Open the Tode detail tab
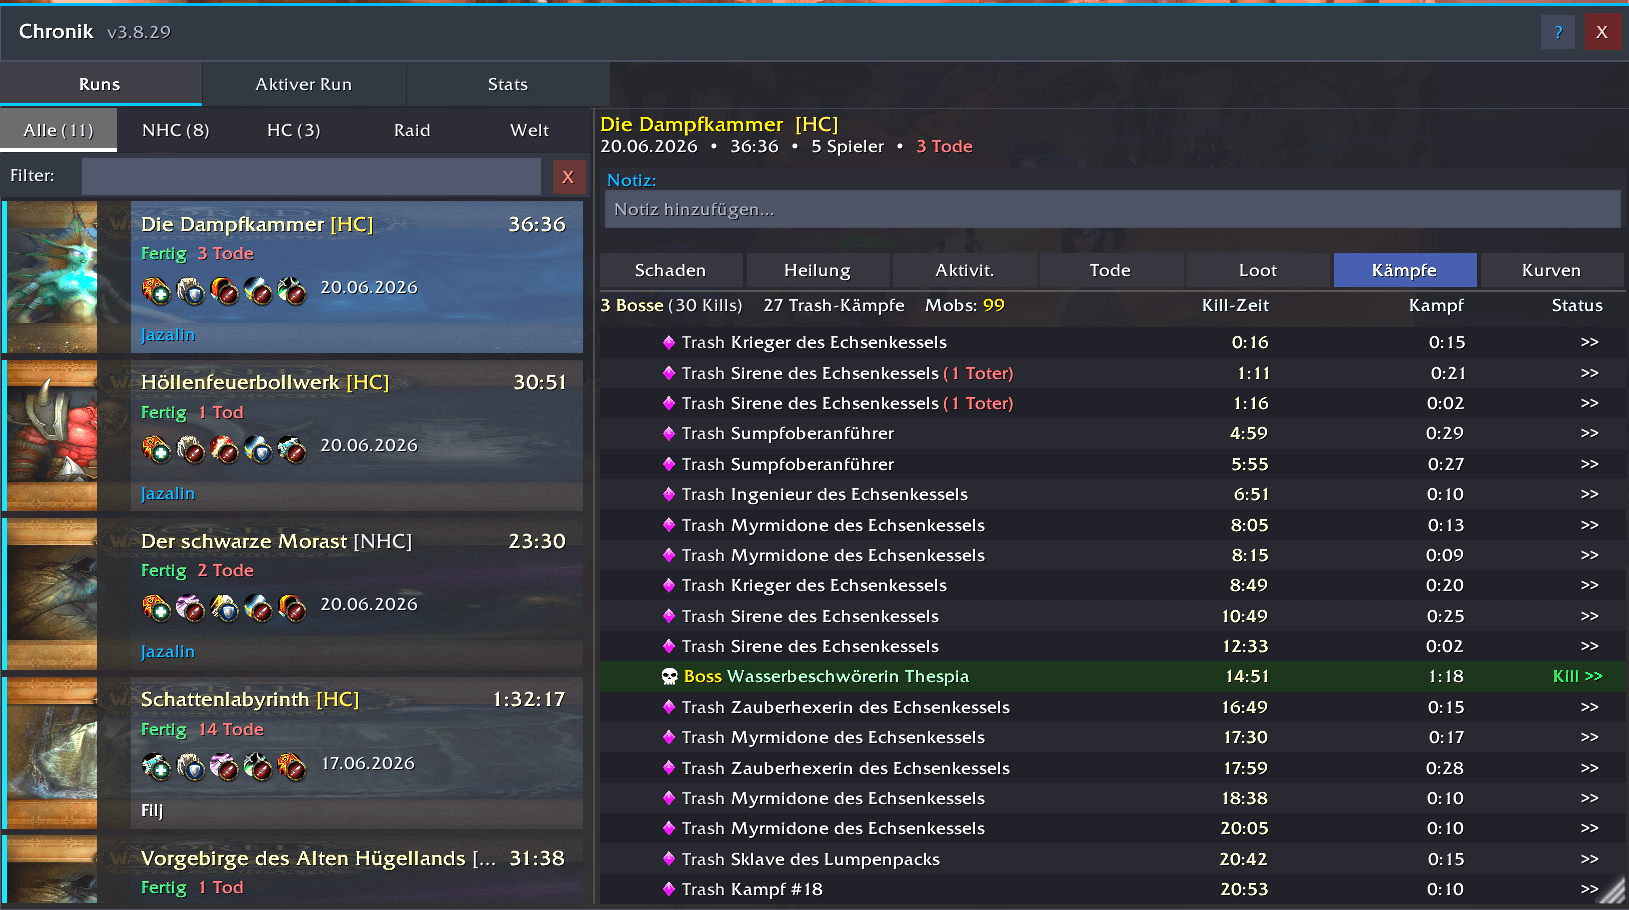This screenshot has width=1629, height=910. point(1111,270)
